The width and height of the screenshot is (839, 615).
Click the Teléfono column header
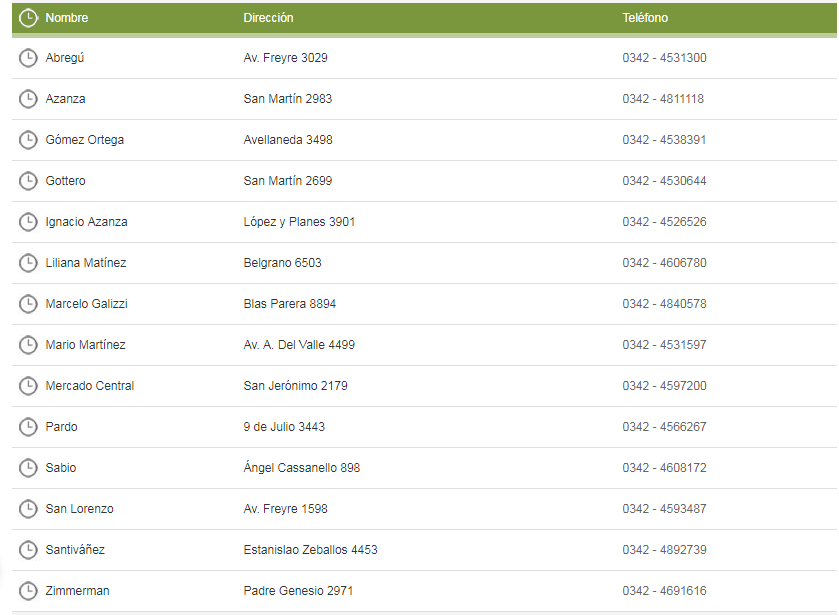[x=645, y=18]
